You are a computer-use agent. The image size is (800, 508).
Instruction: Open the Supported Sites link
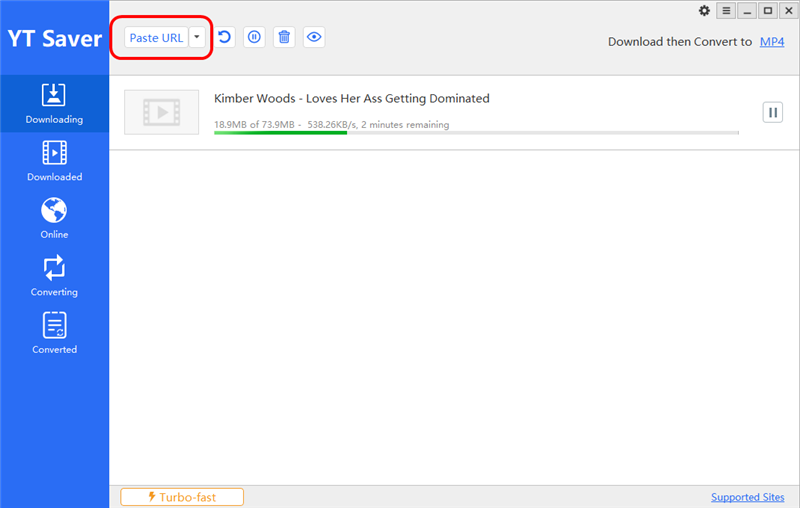[747, 497]
